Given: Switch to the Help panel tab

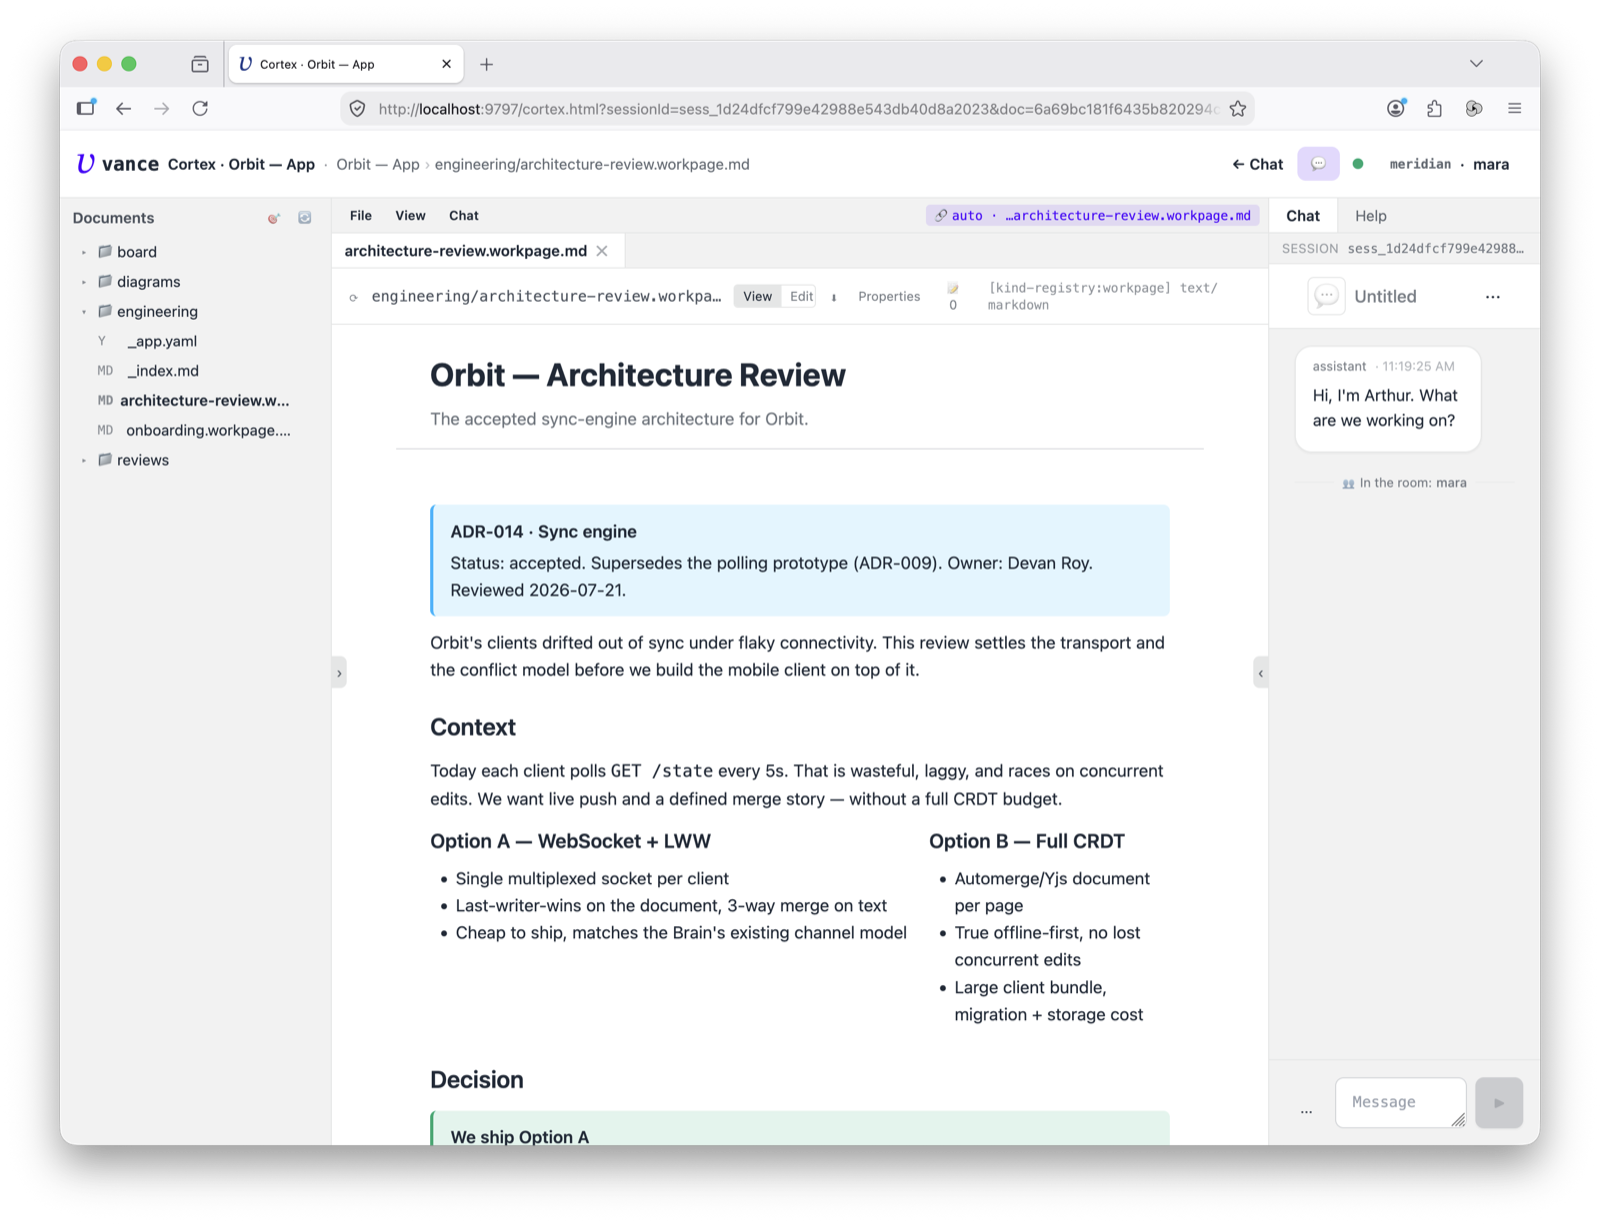Looking at the screenshot, I should pyautogui.click(x=1370, y=216).
